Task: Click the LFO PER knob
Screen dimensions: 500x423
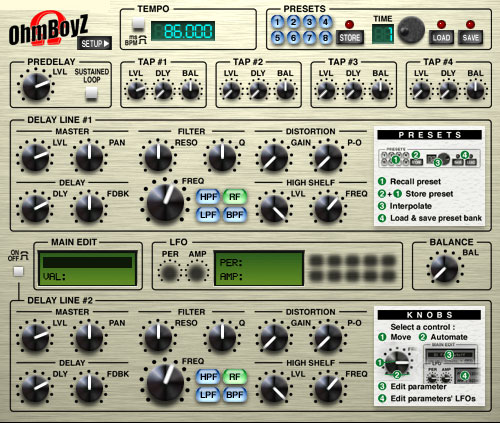Action: pos(170,272)
